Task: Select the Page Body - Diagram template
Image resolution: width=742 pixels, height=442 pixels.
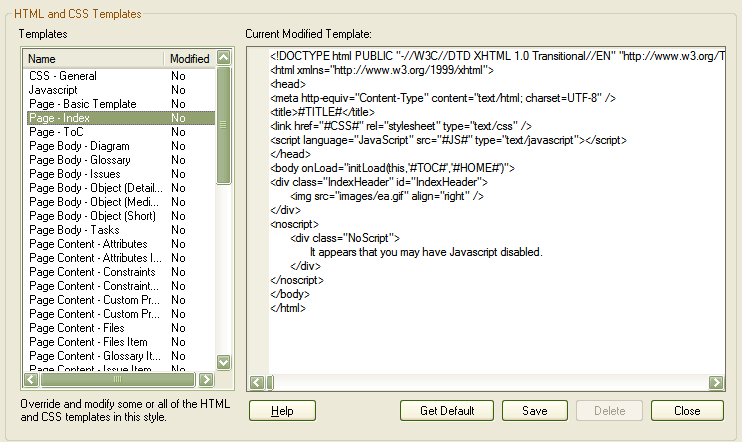Action: click(x=121, y=146)
